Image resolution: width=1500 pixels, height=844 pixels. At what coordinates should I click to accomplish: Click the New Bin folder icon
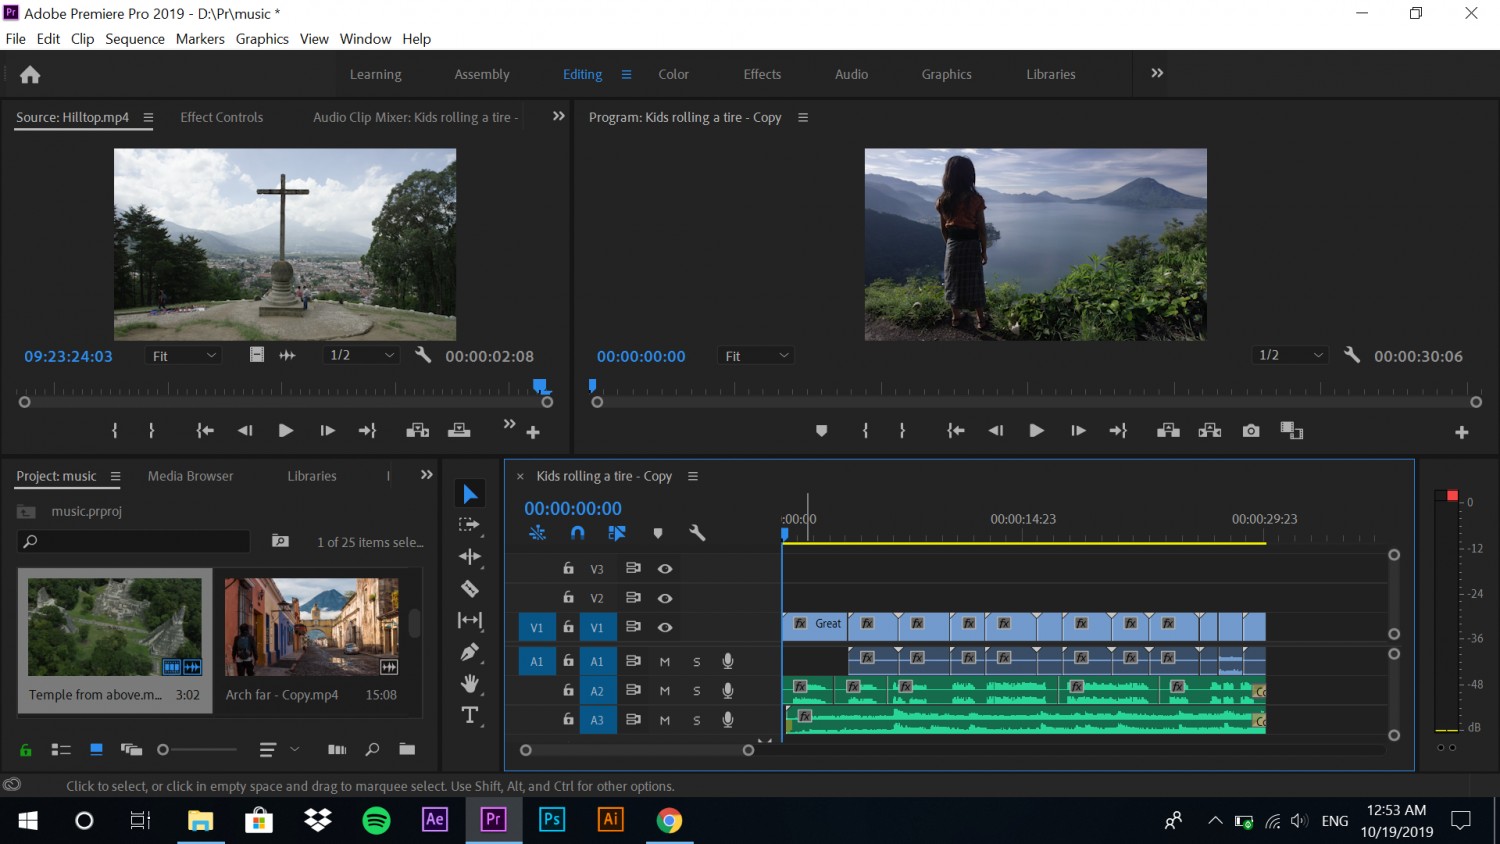click(407, 749)
